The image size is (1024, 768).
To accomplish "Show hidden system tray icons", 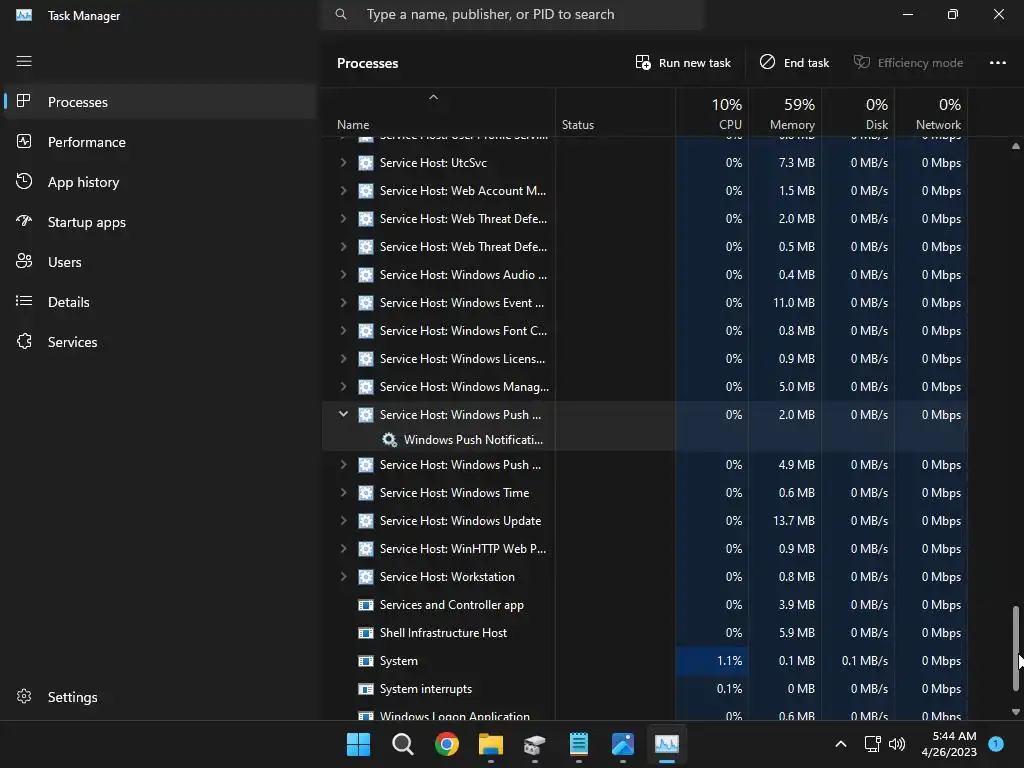I will coord(841,744).
